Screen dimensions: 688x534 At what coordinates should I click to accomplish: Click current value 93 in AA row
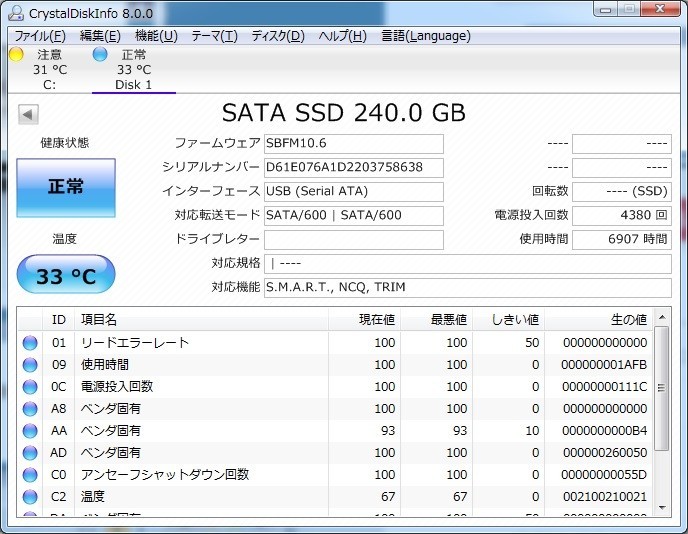click(x=388, y=431)
